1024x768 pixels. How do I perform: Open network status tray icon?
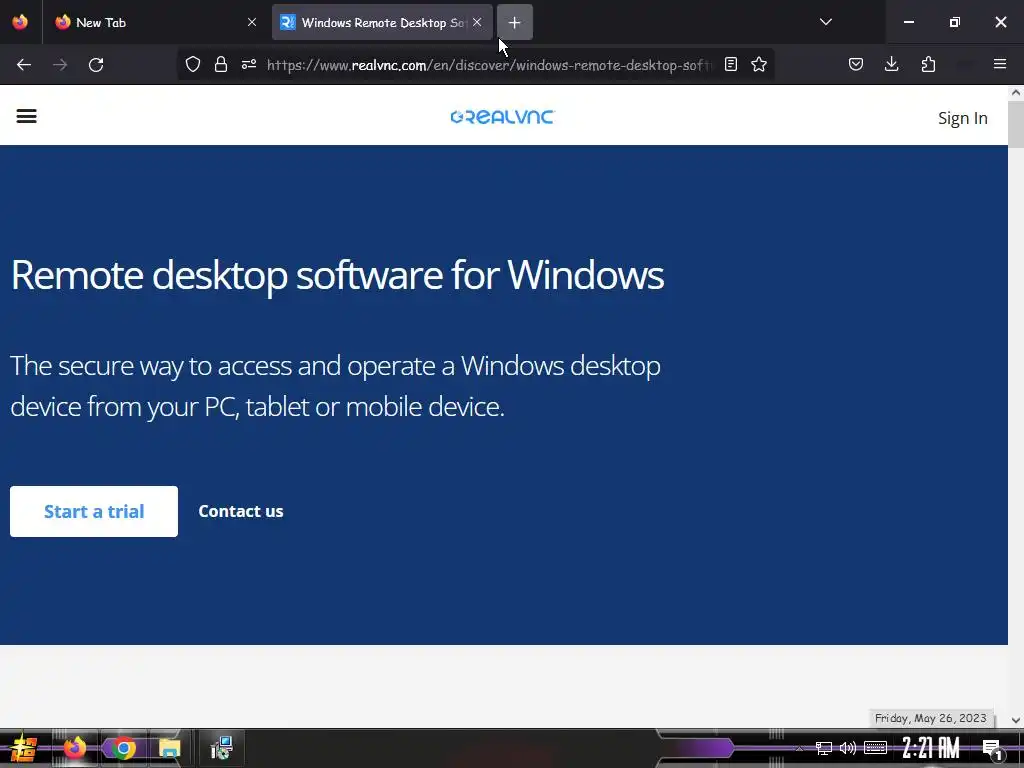coord(824,748)
